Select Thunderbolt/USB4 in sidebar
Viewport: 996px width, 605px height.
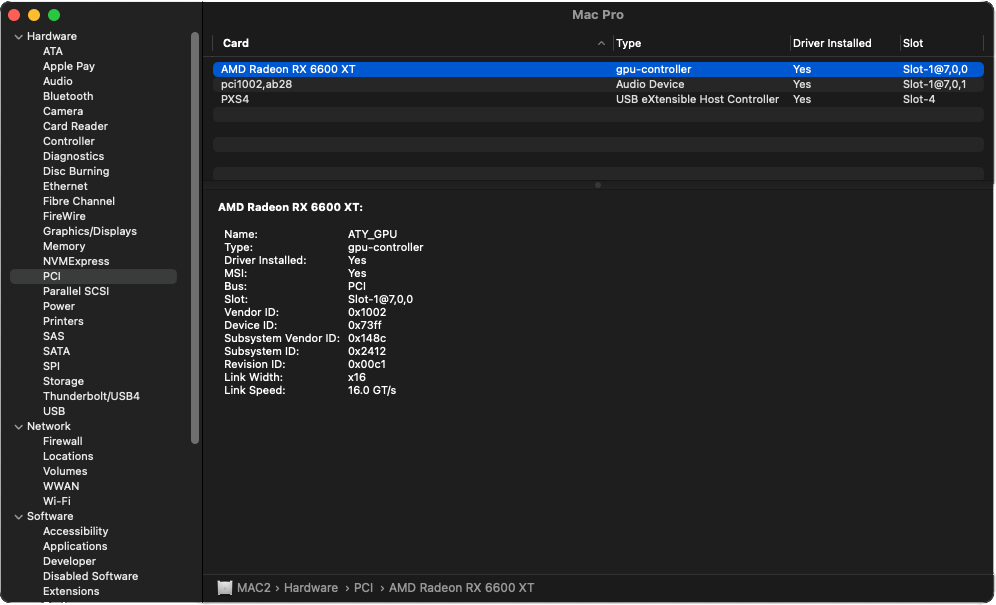point(91,397)
